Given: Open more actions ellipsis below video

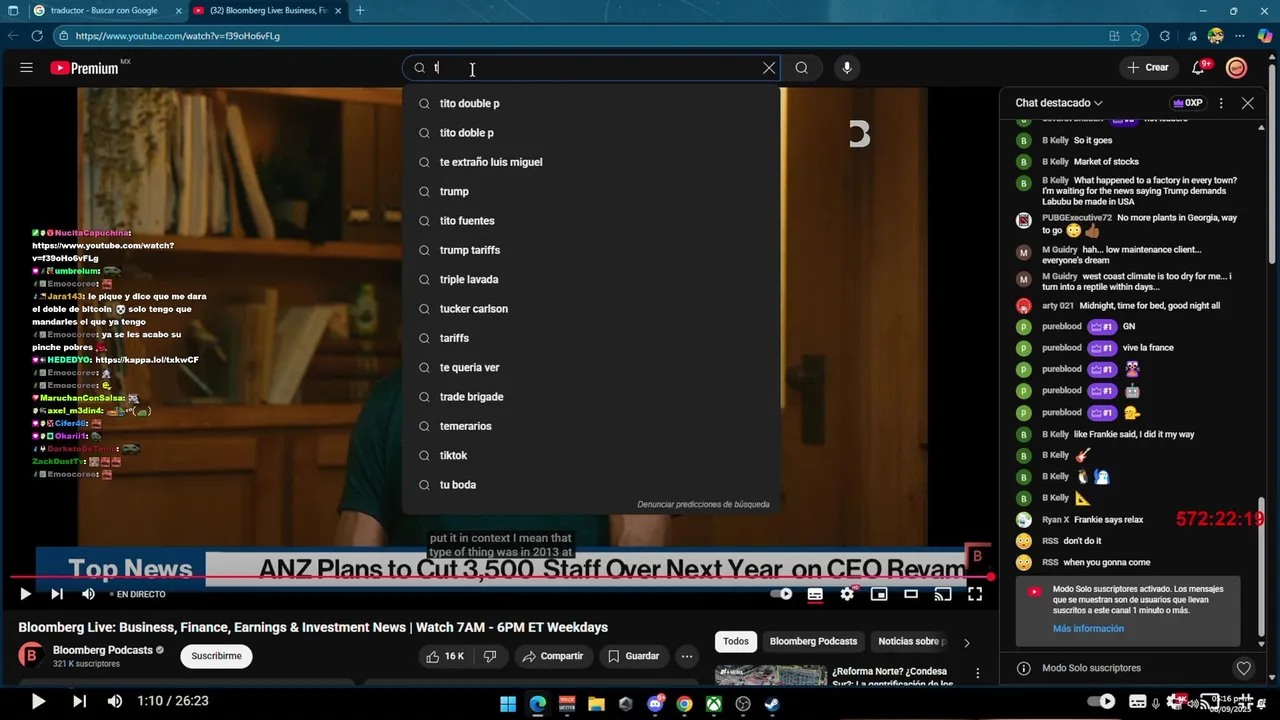Looking at the screenshot, I should click(x=686, y=656).
